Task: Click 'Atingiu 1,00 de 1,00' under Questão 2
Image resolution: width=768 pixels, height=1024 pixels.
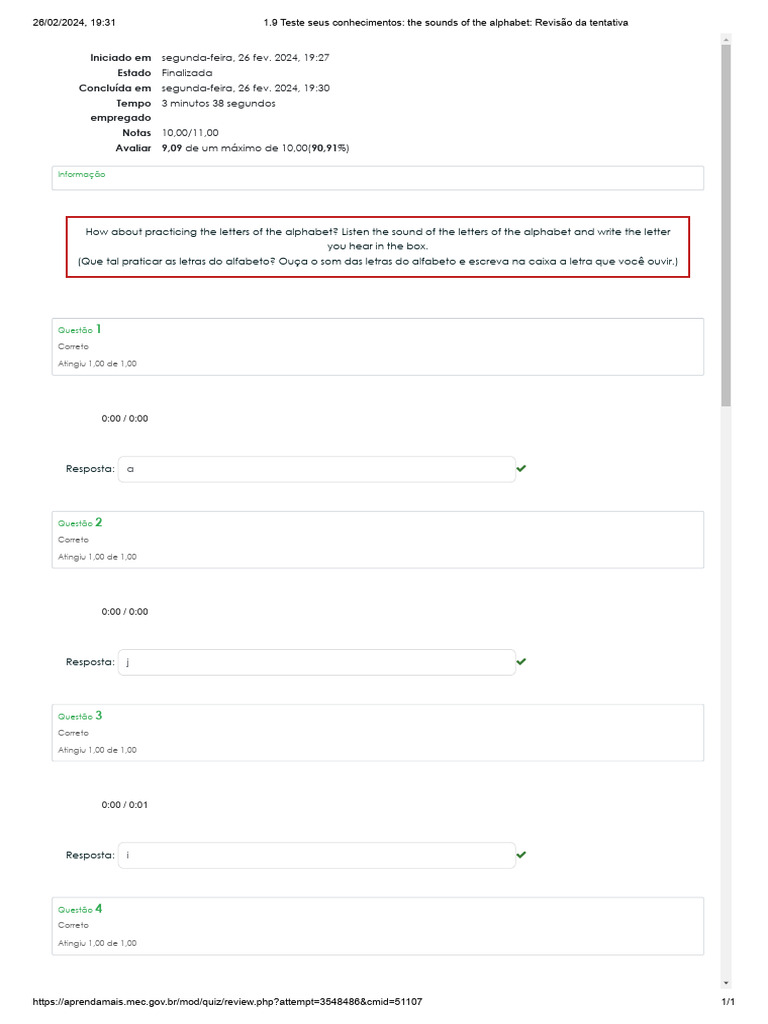Action: point(97,557)
